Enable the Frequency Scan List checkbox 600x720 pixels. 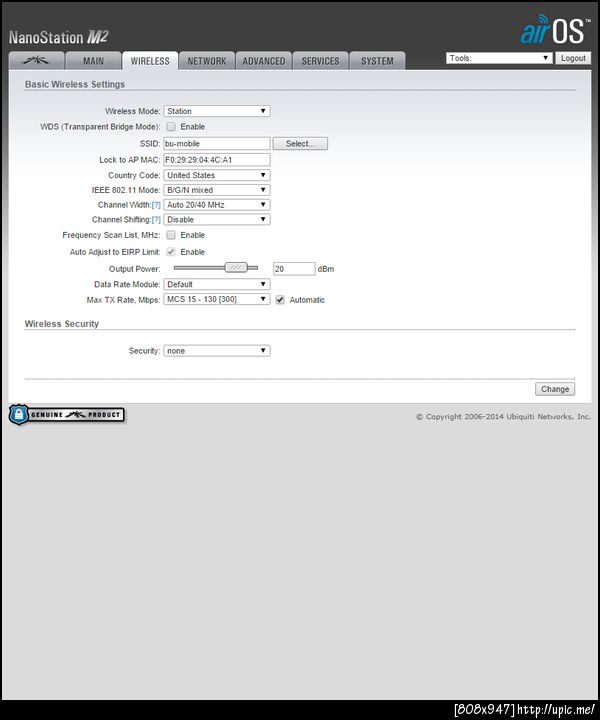point(171,235)
